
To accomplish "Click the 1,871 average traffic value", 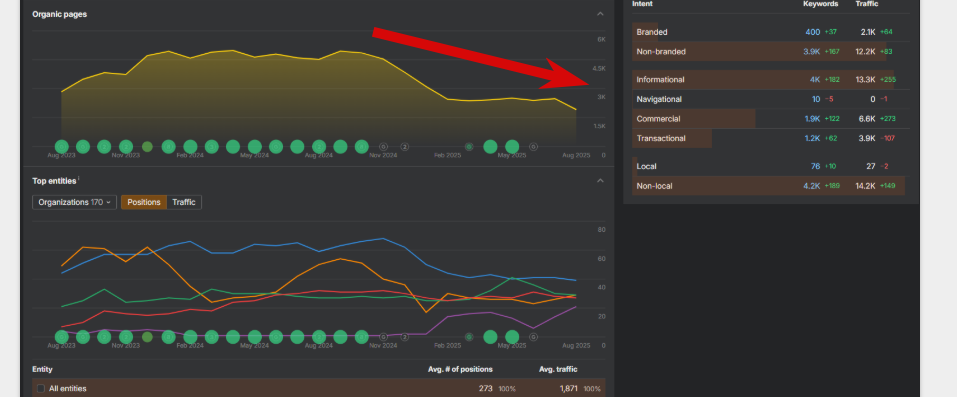I will tap(568, 388).
